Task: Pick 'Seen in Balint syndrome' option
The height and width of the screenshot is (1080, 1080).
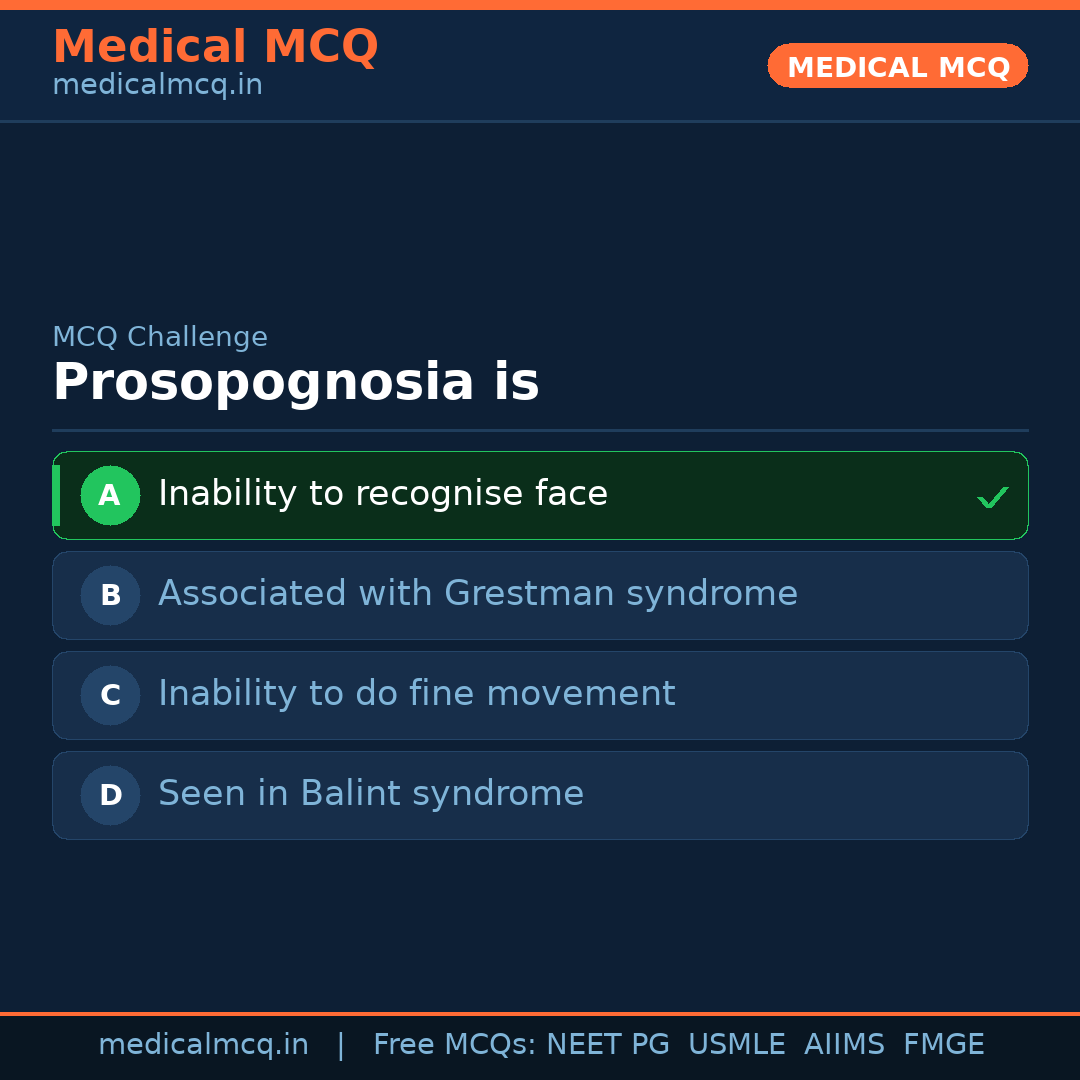Action: pyautogui.click(x=371, y=794)
